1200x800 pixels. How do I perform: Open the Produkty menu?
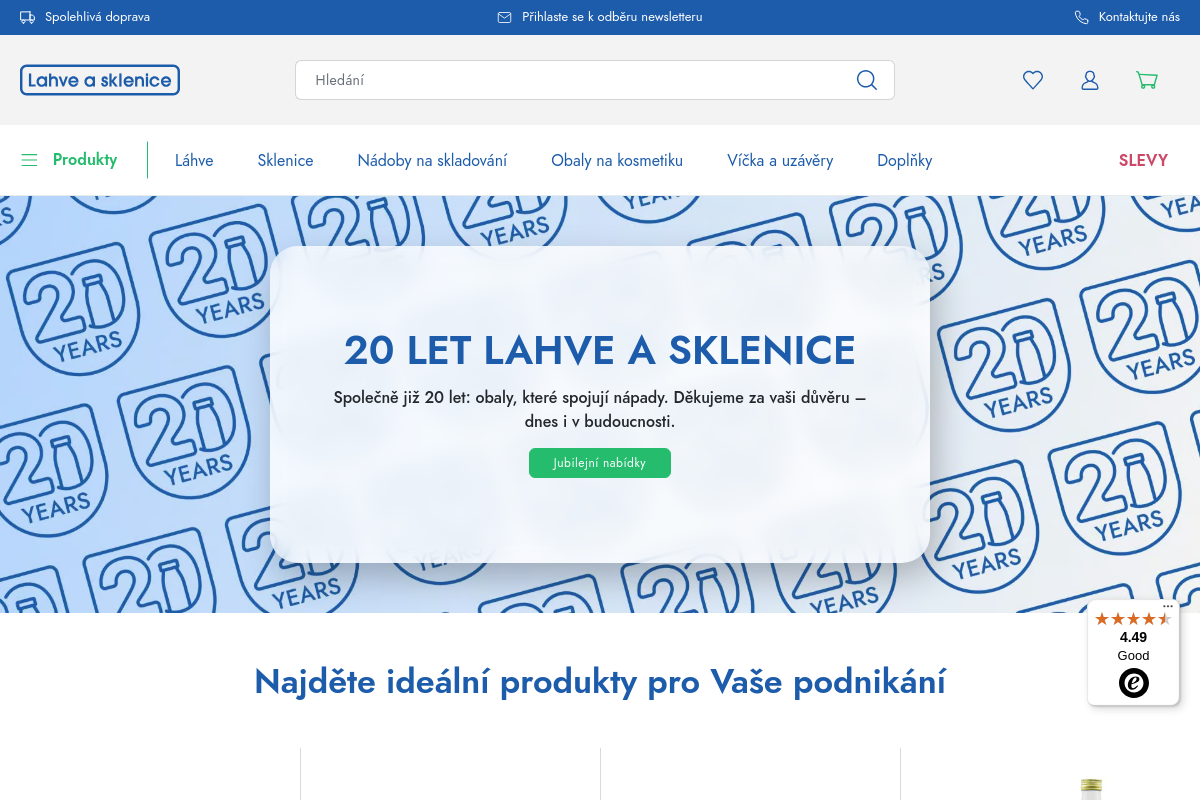point(85,160)
